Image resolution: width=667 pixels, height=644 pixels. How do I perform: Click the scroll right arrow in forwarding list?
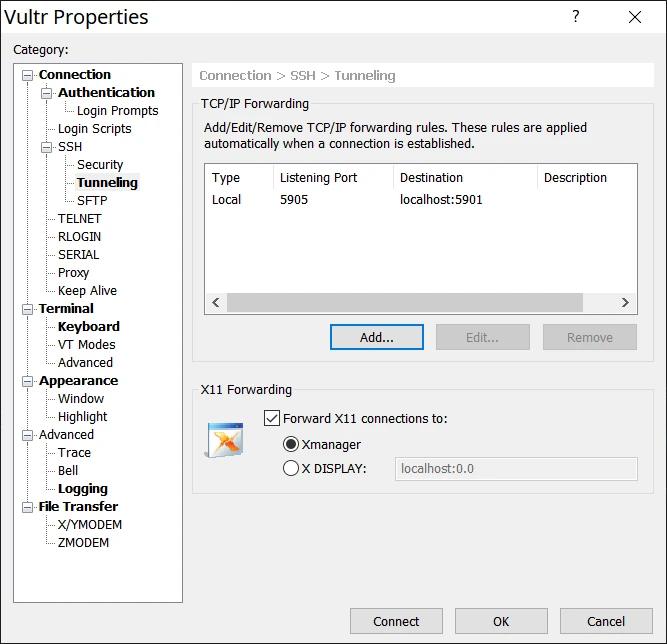[x=625, y=302]
